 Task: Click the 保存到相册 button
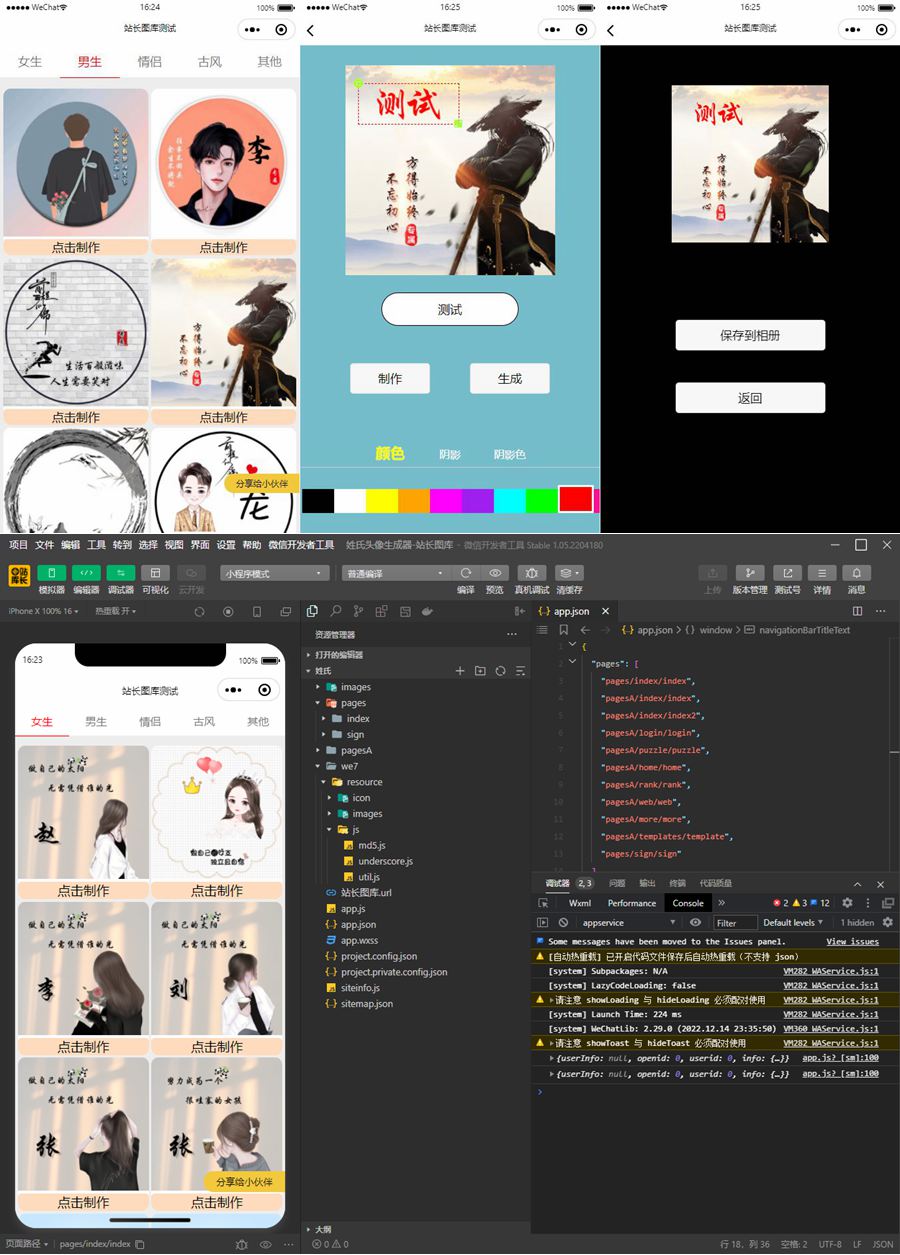click(x=750, y=336)
